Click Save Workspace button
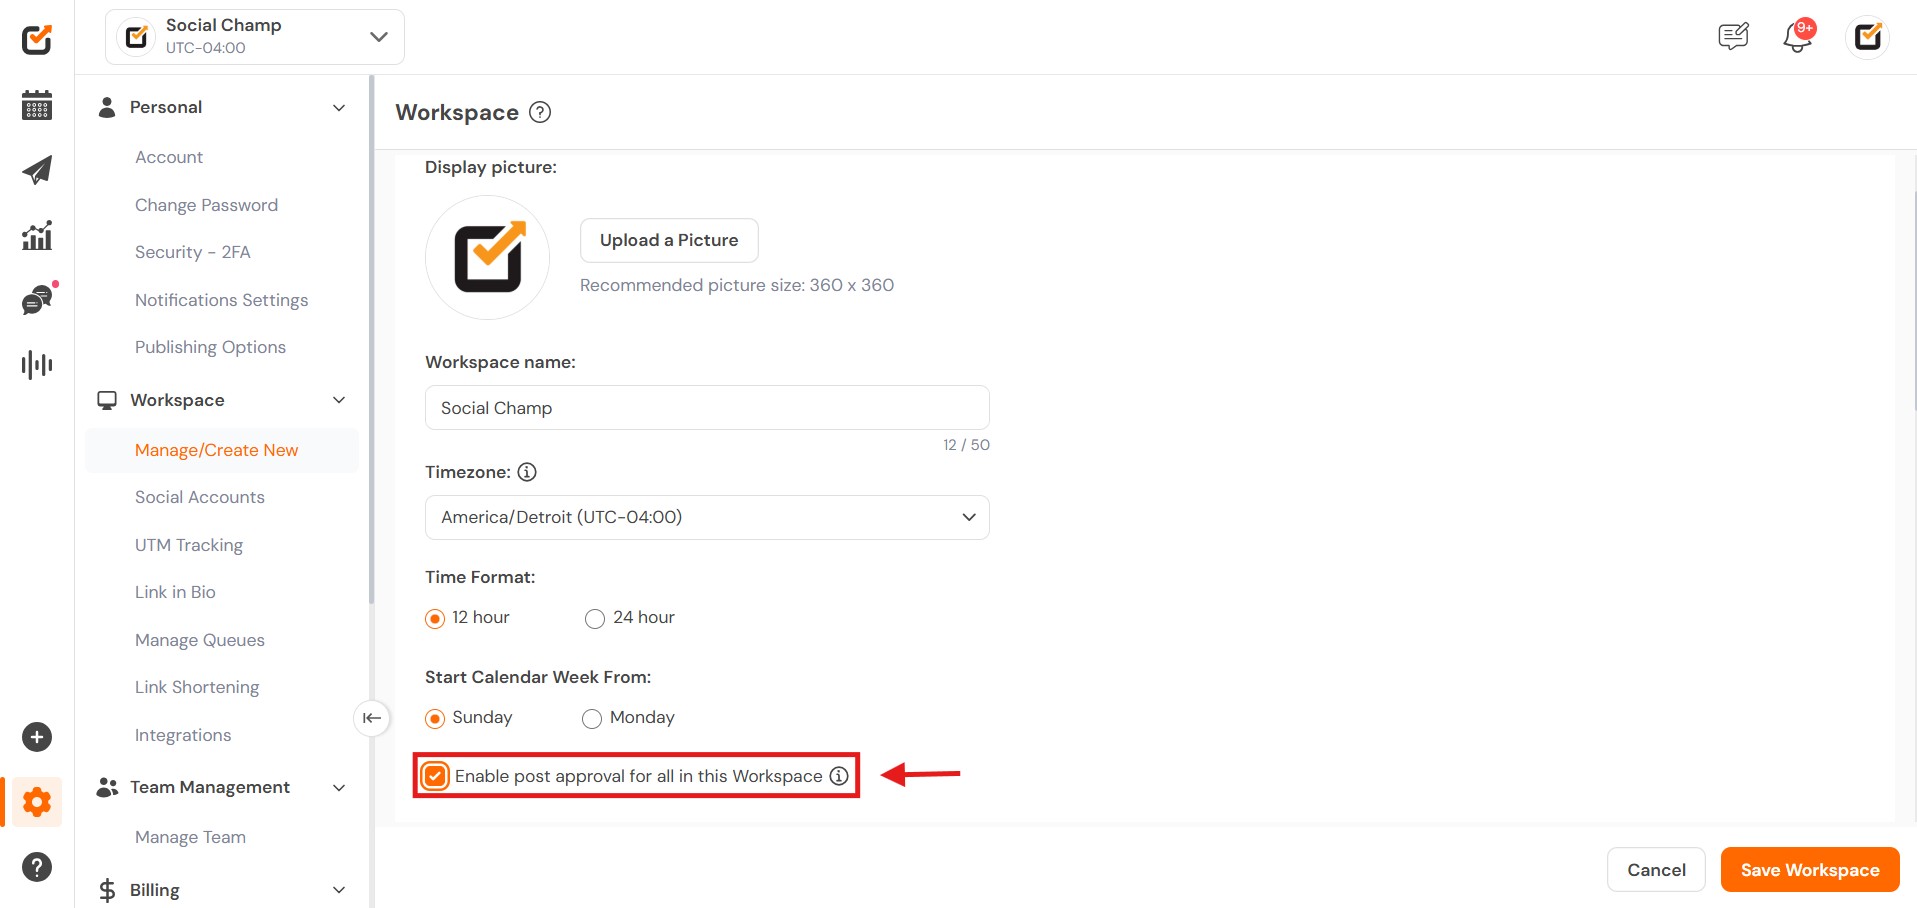Image resolution: width=1917 pixels, height=908 pixels. [1809, 870]
